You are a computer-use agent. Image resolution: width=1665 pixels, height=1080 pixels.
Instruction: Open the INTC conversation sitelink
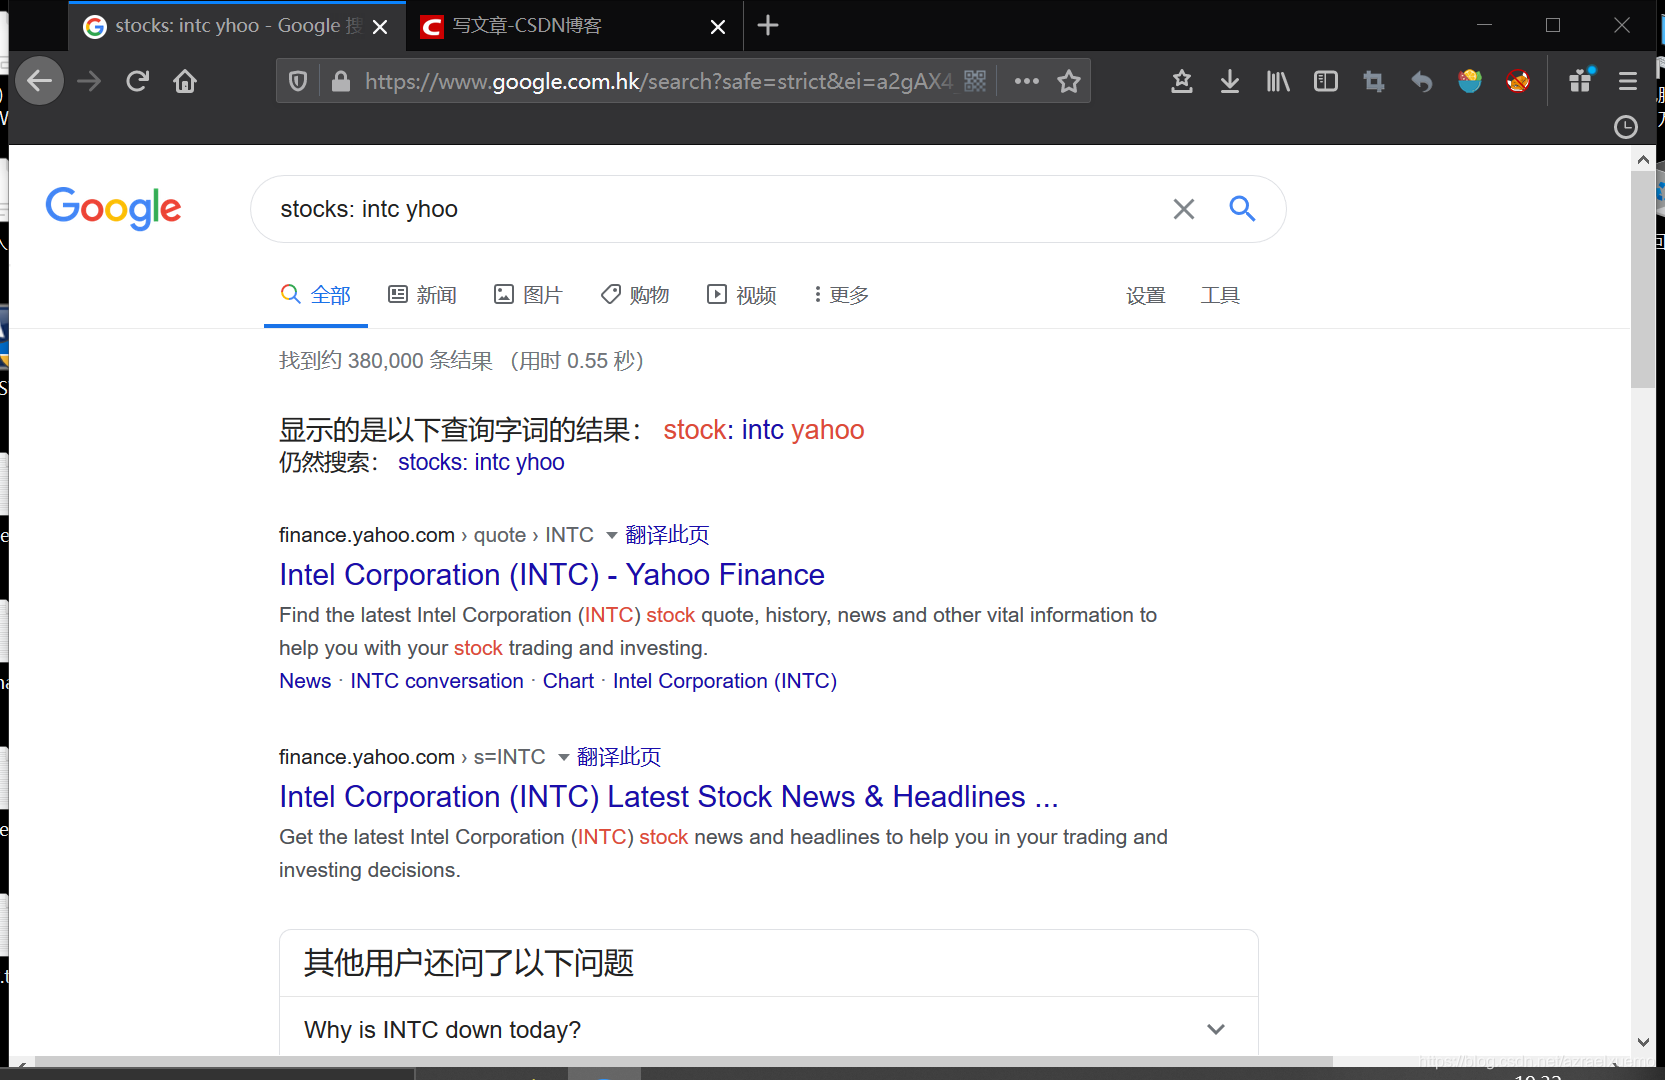(437, 681)
